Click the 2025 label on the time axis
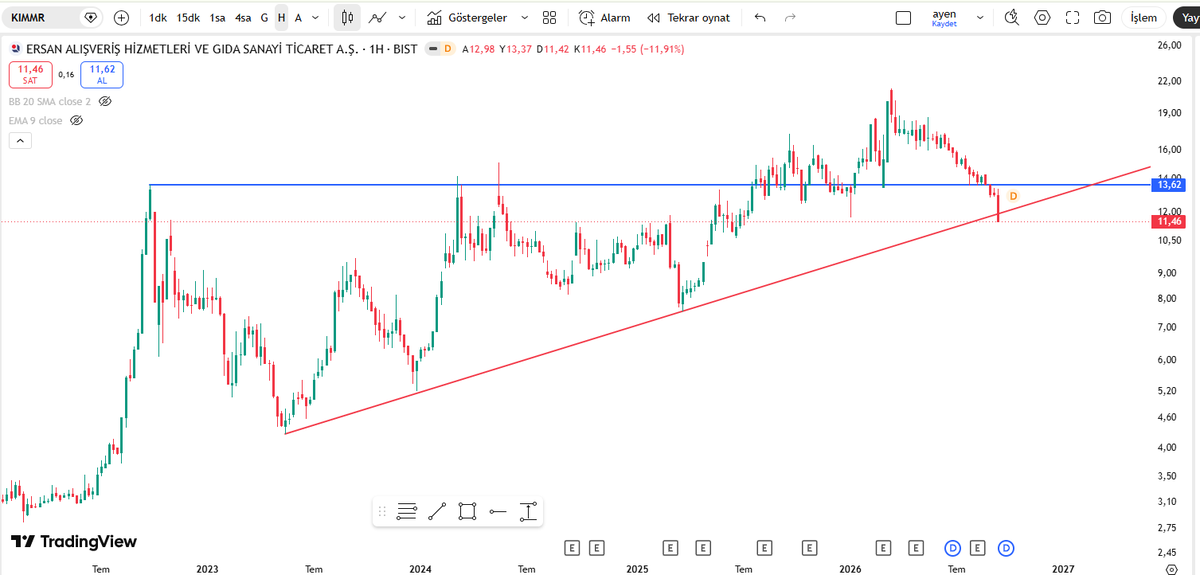This screenshot has width=1200, height=575. pos(638,568)
